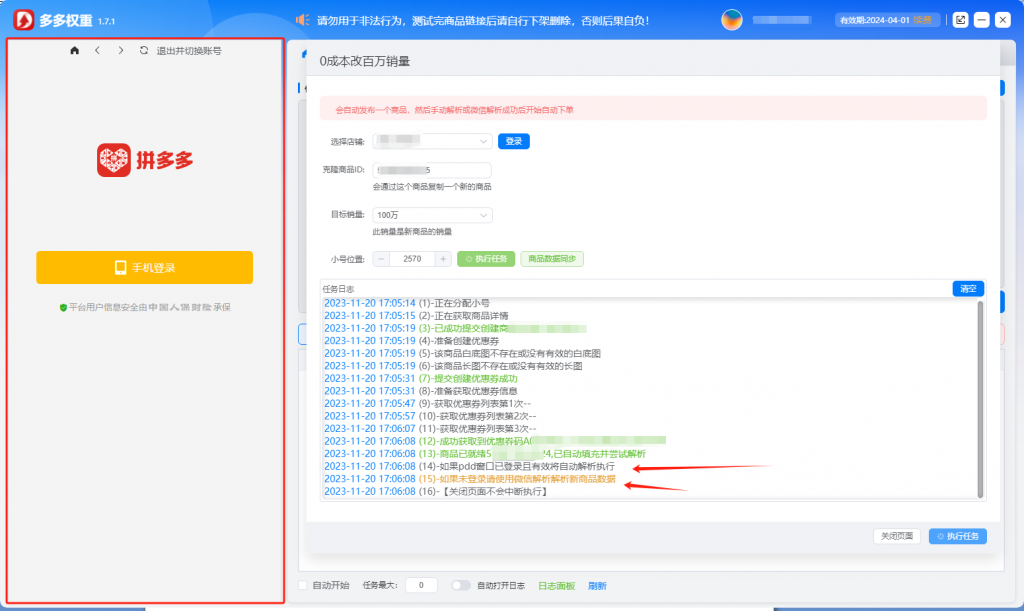
Task: Select log line (16)-【关闭页面不会中断执行】
Action: [x=436, y=492]
